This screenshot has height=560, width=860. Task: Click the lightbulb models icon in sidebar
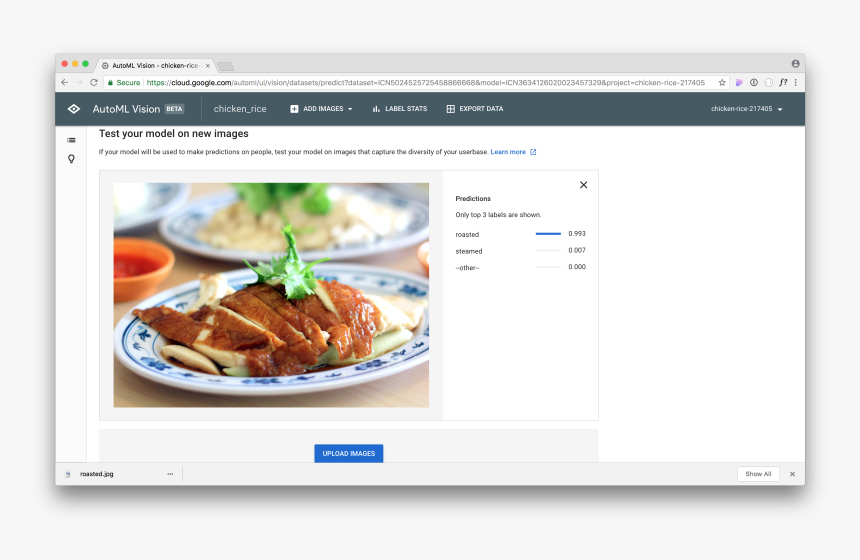[71, 158]
